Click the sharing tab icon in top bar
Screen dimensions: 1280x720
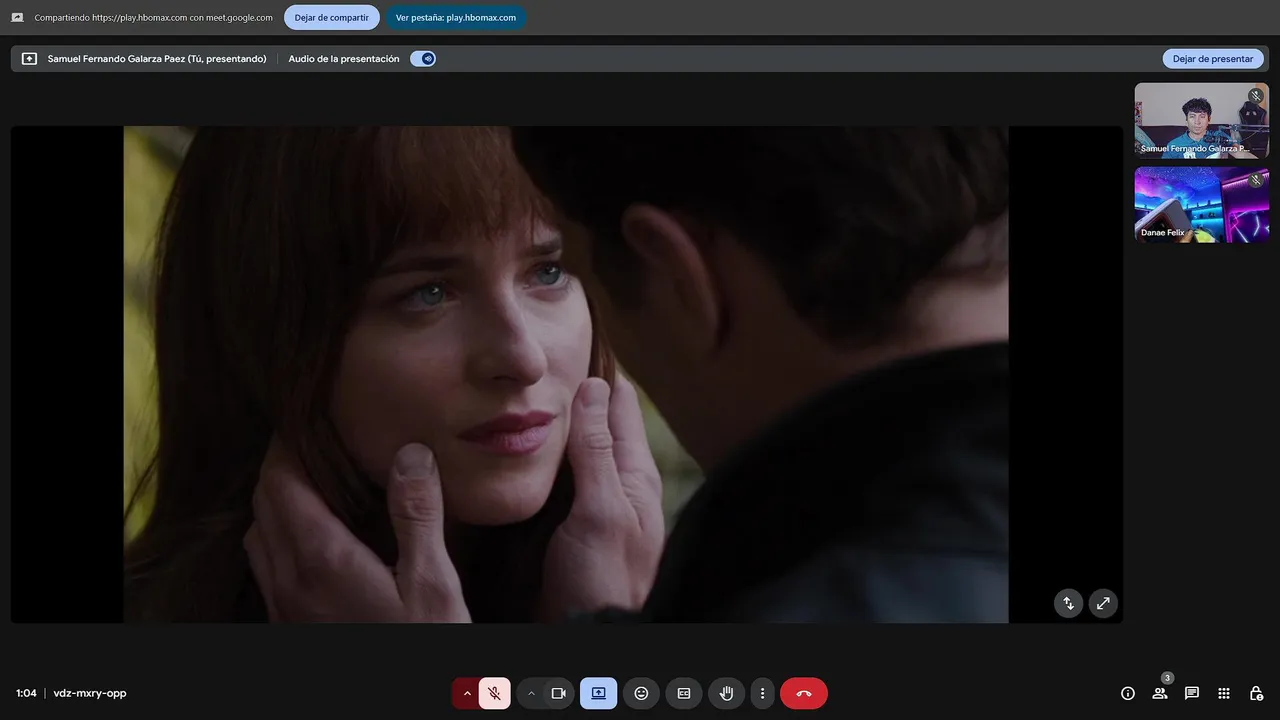(17, 17)
